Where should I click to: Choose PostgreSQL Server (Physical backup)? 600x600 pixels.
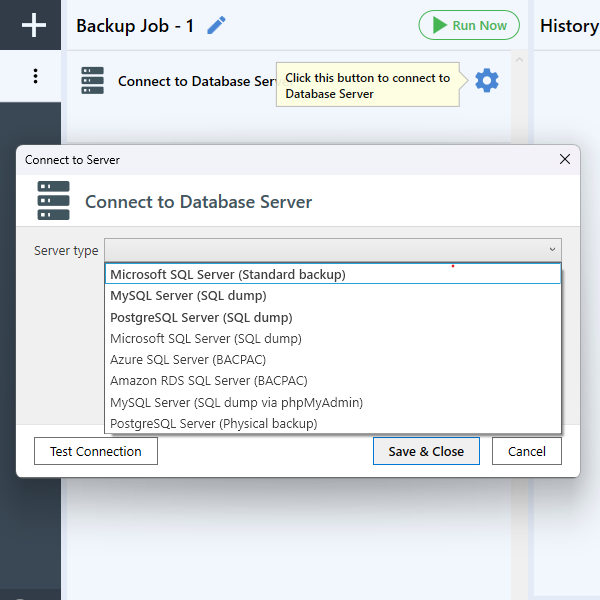point(333,423)
